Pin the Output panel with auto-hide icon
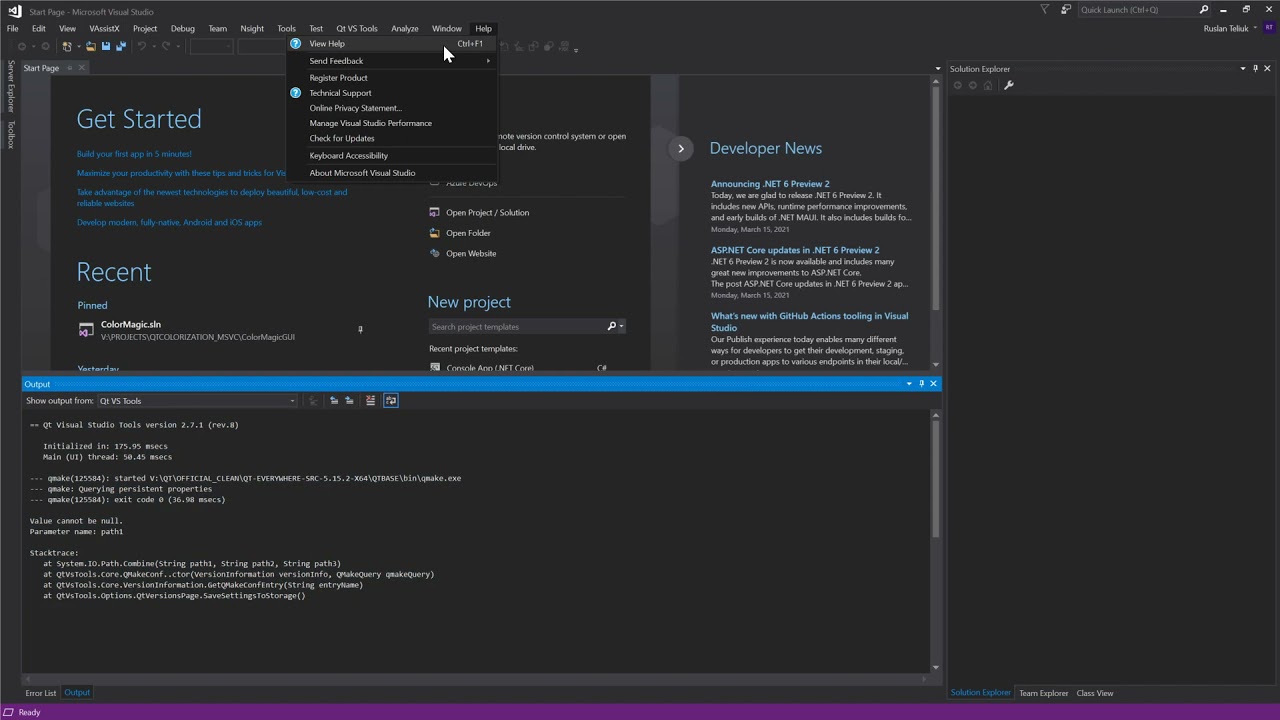 point(921,384)
